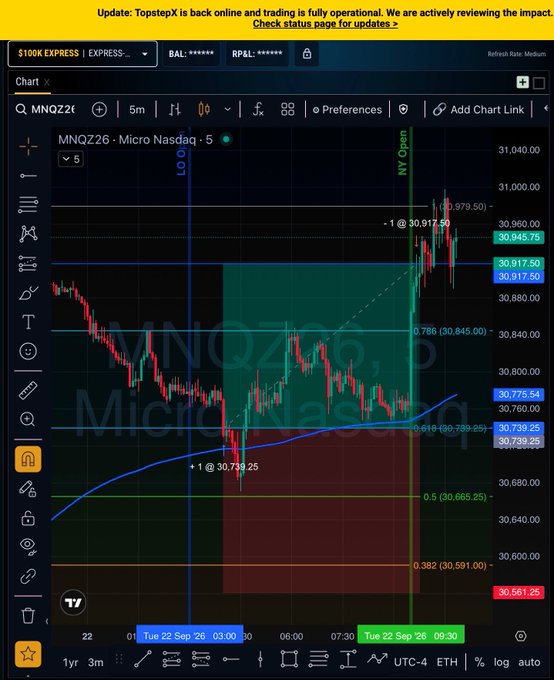This screenshot has height=680, width=554.
Task: Click the red 30,561.25 stop price label
Action: pos(519,592)
